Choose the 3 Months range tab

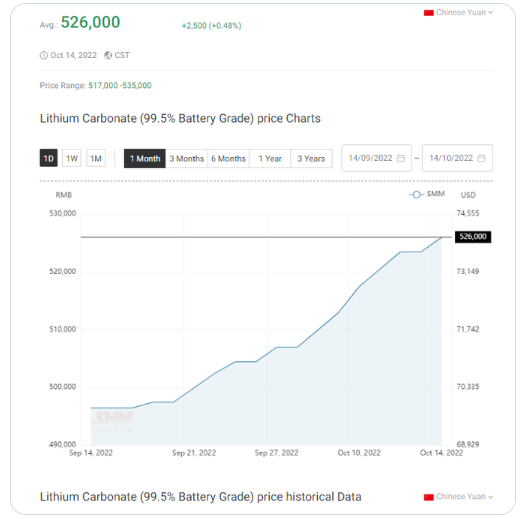(x=186, y=158)
